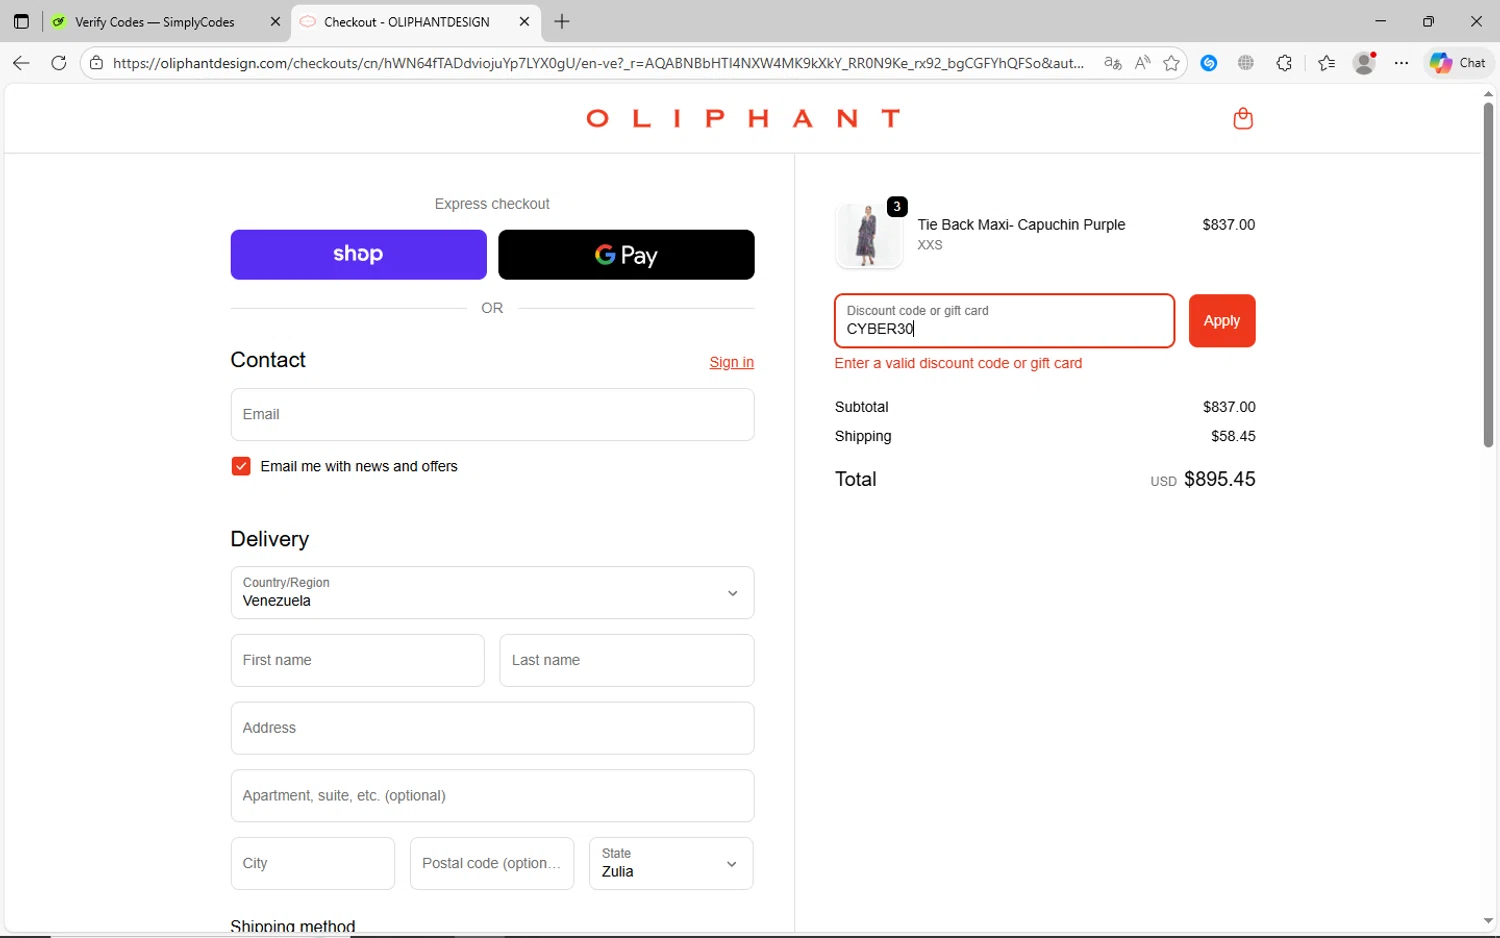Activate the read aloud icon
The image size is (1500, 938).
point(1142,63)
